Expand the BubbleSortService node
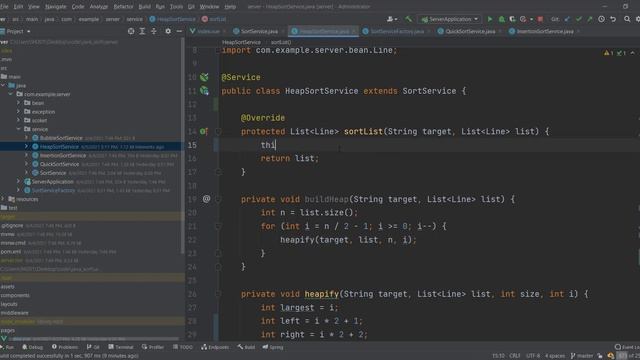The width and height of the screenshot is (640, 360). tap(27, 138)
